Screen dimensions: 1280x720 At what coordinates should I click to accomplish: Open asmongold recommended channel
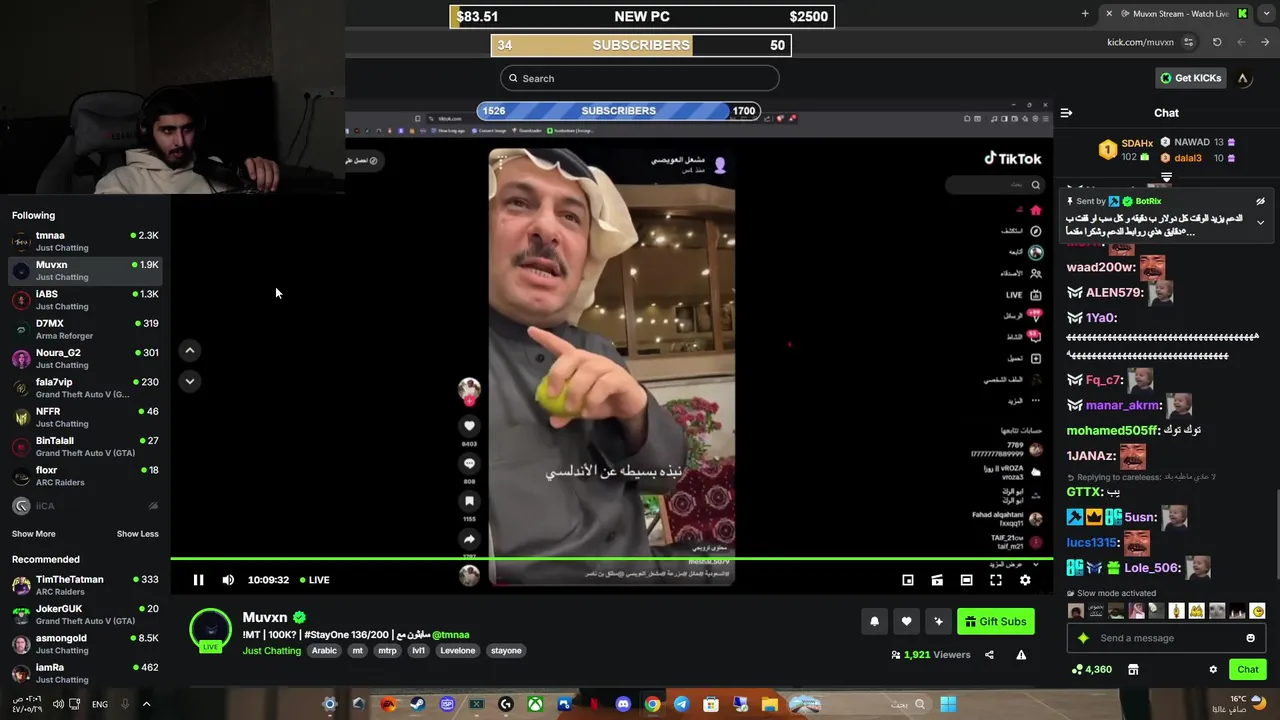pyautogui.click(x=85, y=644)
